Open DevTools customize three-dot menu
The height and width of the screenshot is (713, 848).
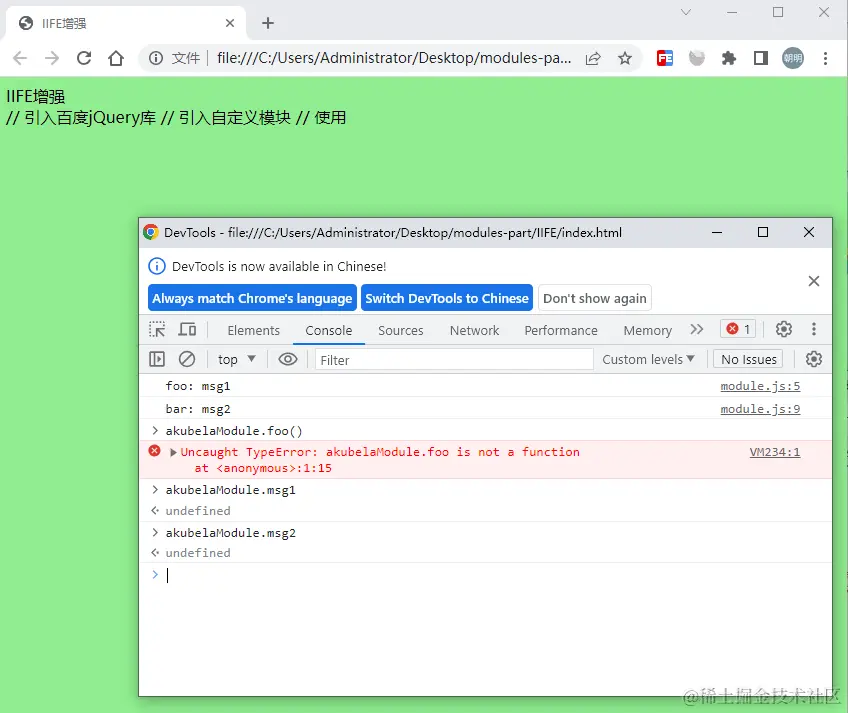[x=813, y=329]
